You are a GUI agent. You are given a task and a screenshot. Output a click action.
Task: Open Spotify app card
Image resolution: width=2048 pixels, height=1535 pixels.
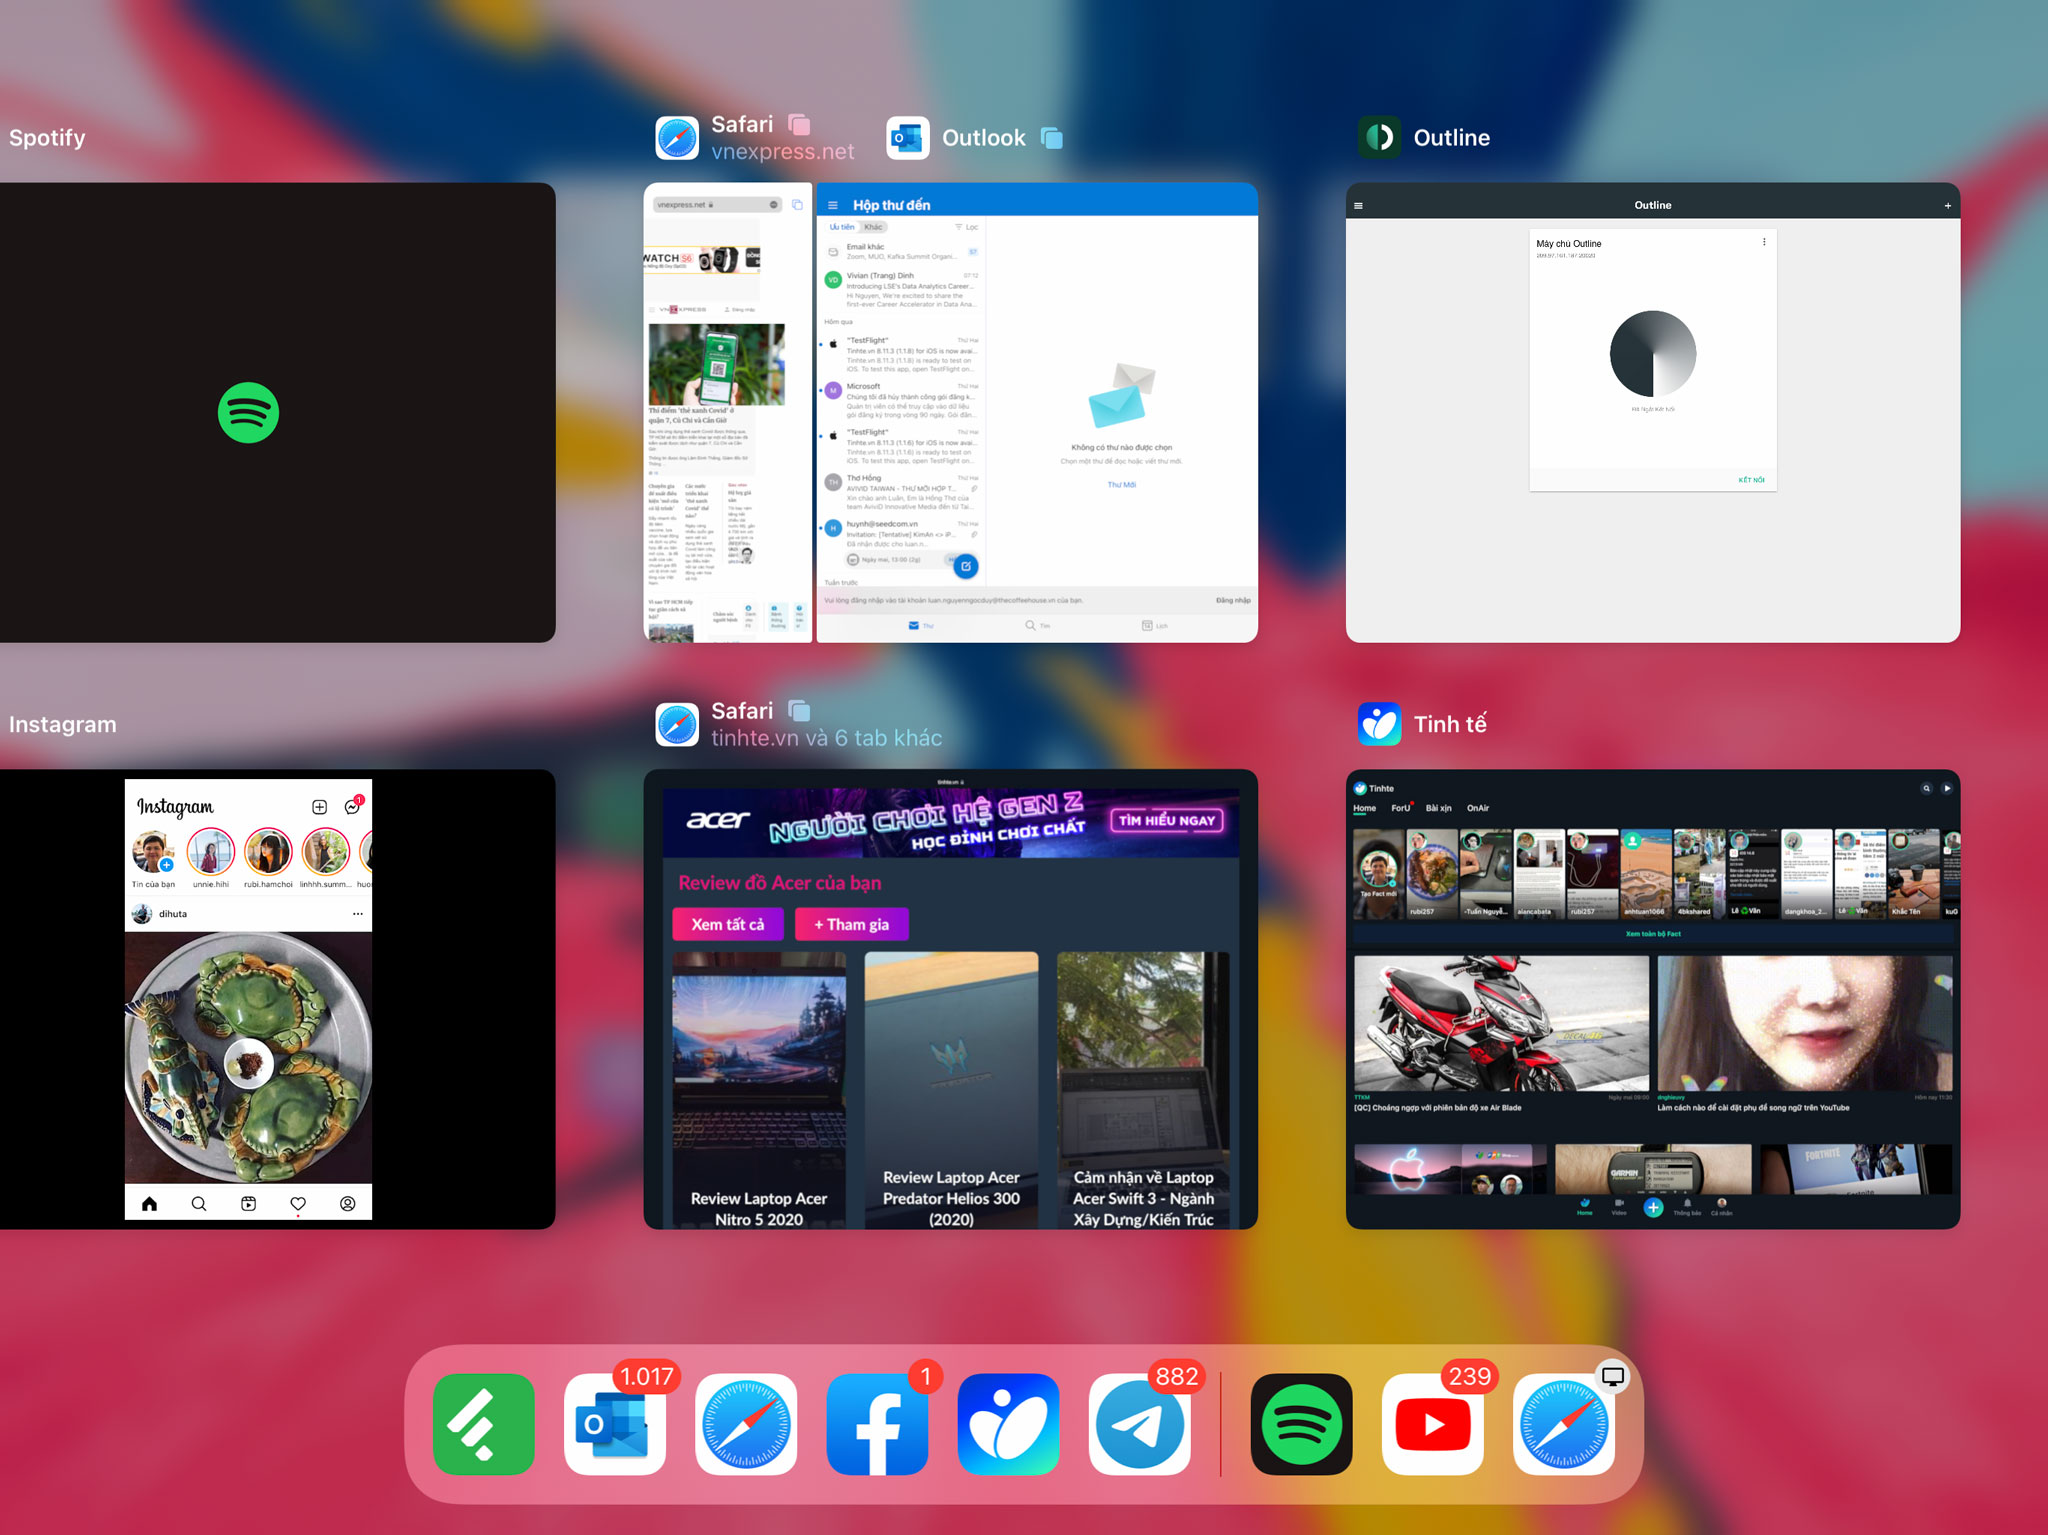click(x=277, y=412)
